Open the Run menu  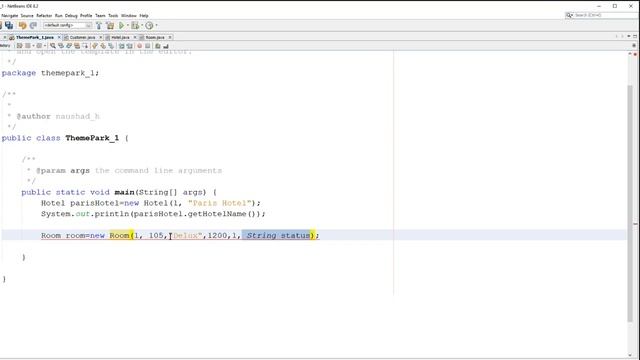click(59, 16)
